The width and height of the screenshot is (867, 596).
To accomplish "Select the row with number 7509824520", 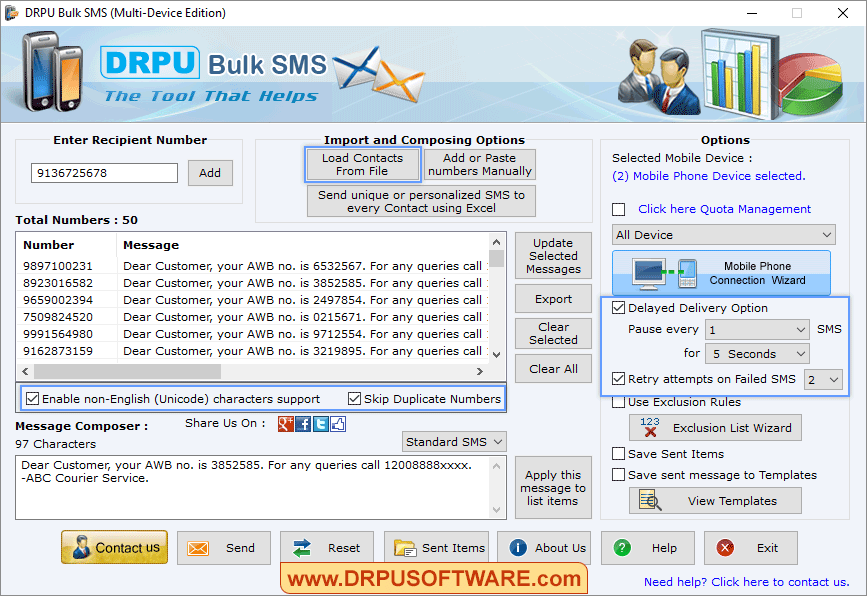I will 255,317.
